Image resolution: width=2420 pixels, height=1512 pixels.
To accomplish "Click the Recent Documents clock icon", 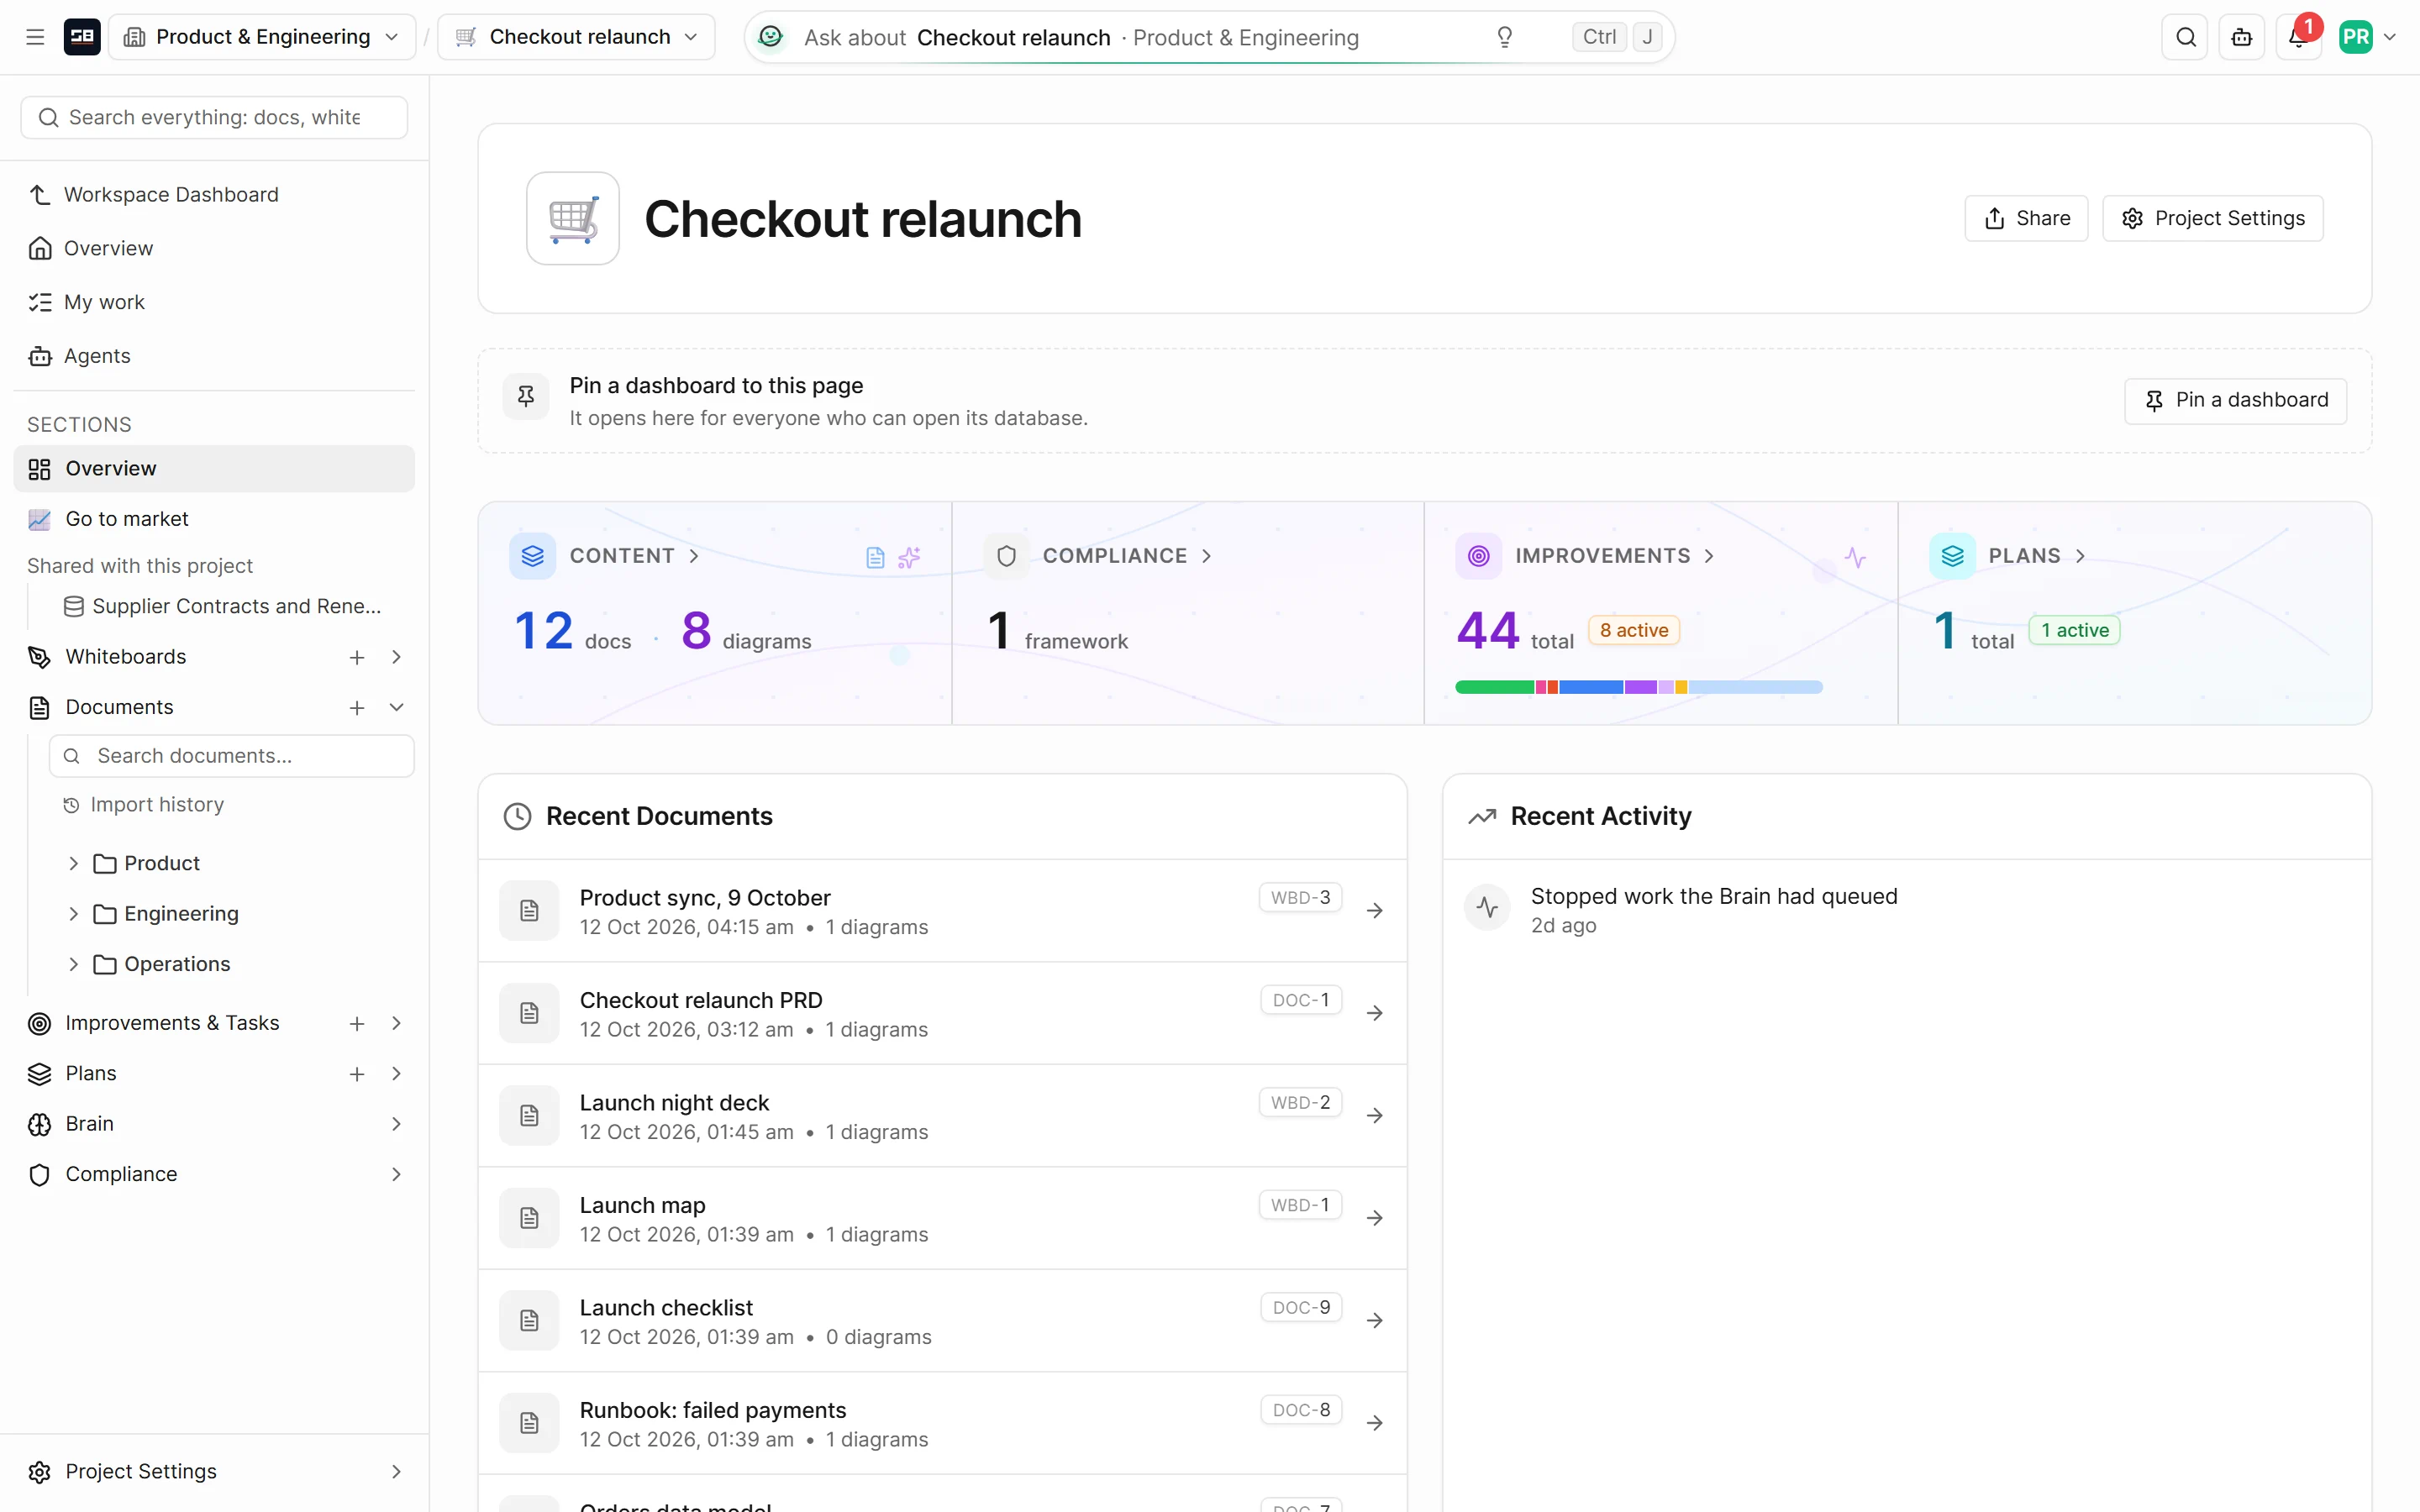I will 517,816.
